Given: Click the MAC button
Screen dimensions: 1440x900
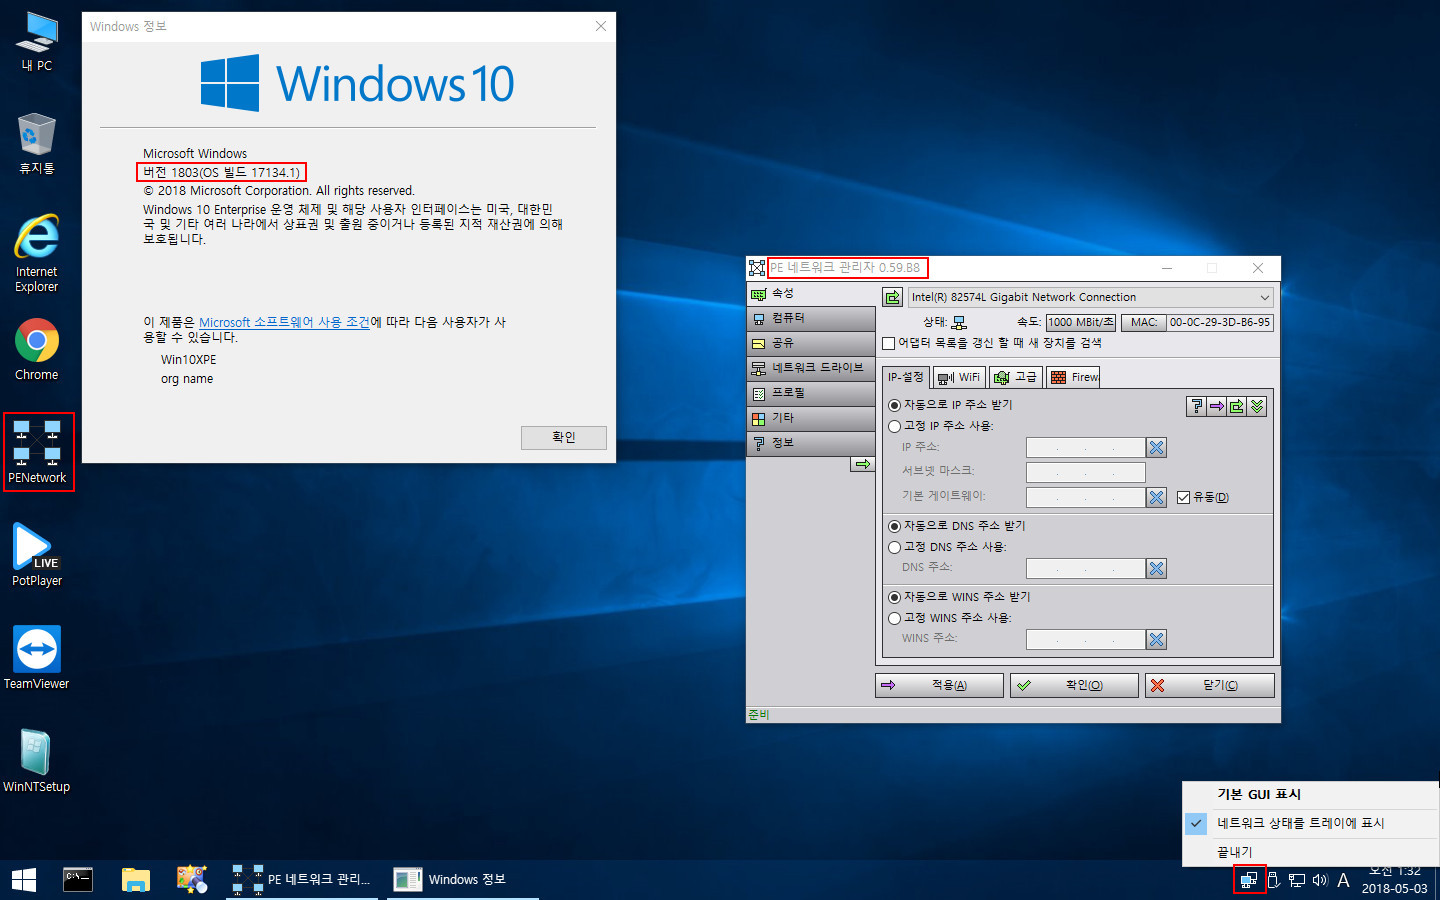Looking at the screenshot, I should click(x=1144, y=322).
